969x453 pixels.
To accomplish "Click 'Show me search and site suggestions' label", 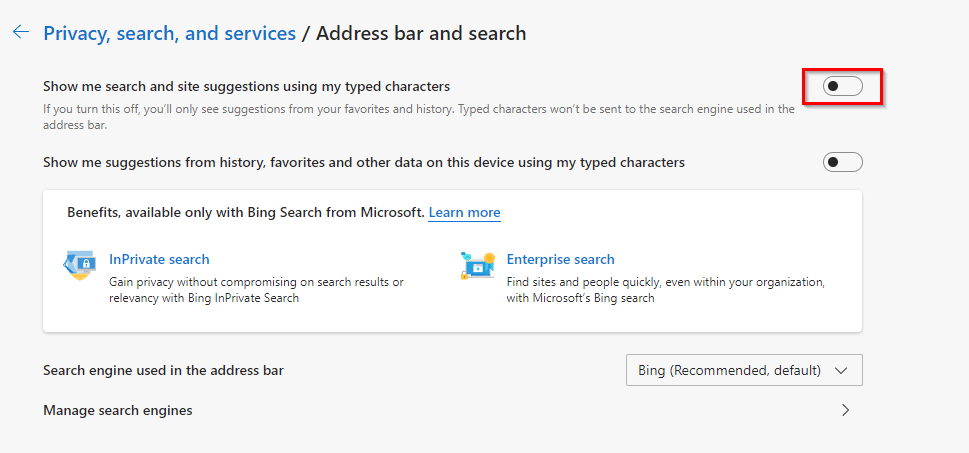I will coord(247,87).
